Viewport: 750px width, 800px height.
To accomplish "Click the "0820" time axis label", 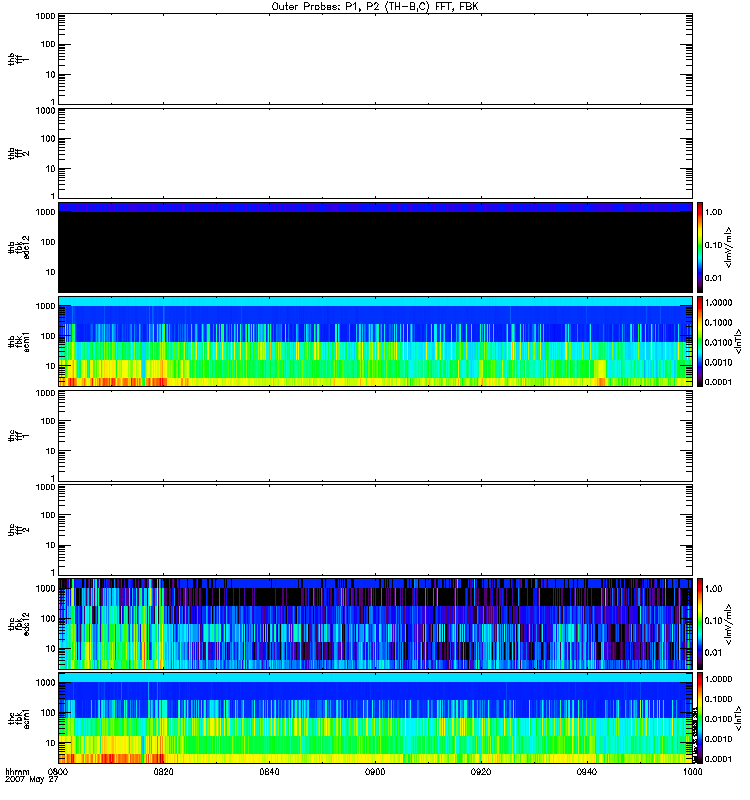I will 163,771.
